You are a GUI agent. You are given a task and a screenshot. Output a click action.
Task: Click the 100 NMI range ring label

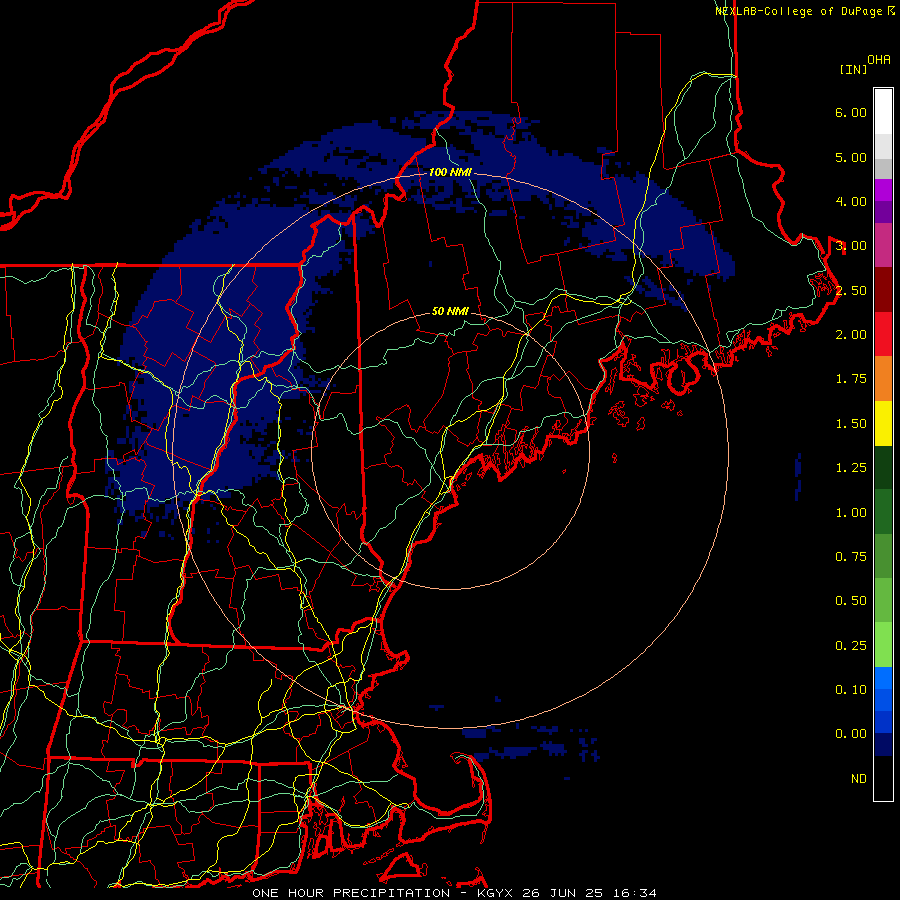click(450, 172)
